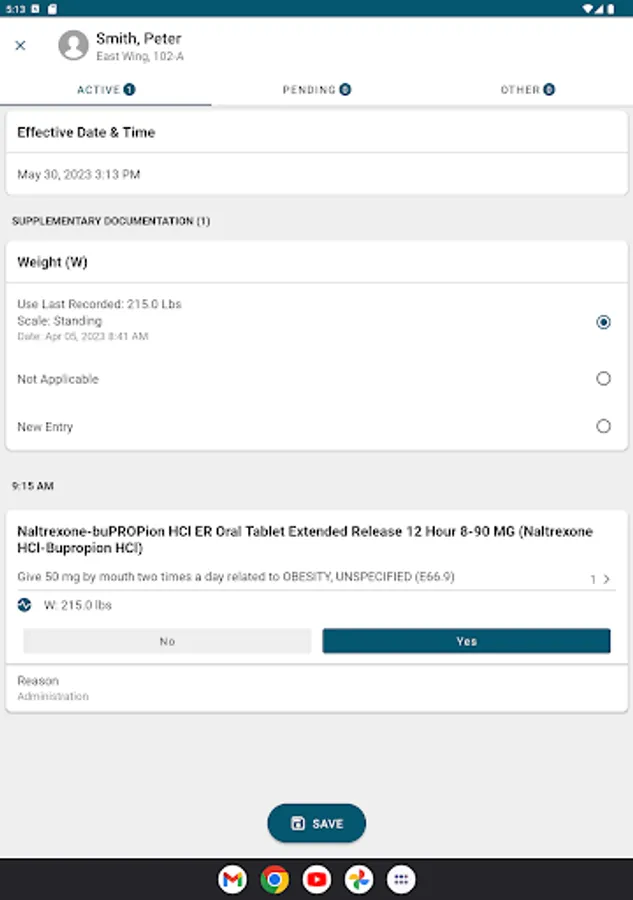The width and height of the screenshot is (633, 900).
Task: Tap Peter Smith's profile avatar
Action: pos(73,45)
